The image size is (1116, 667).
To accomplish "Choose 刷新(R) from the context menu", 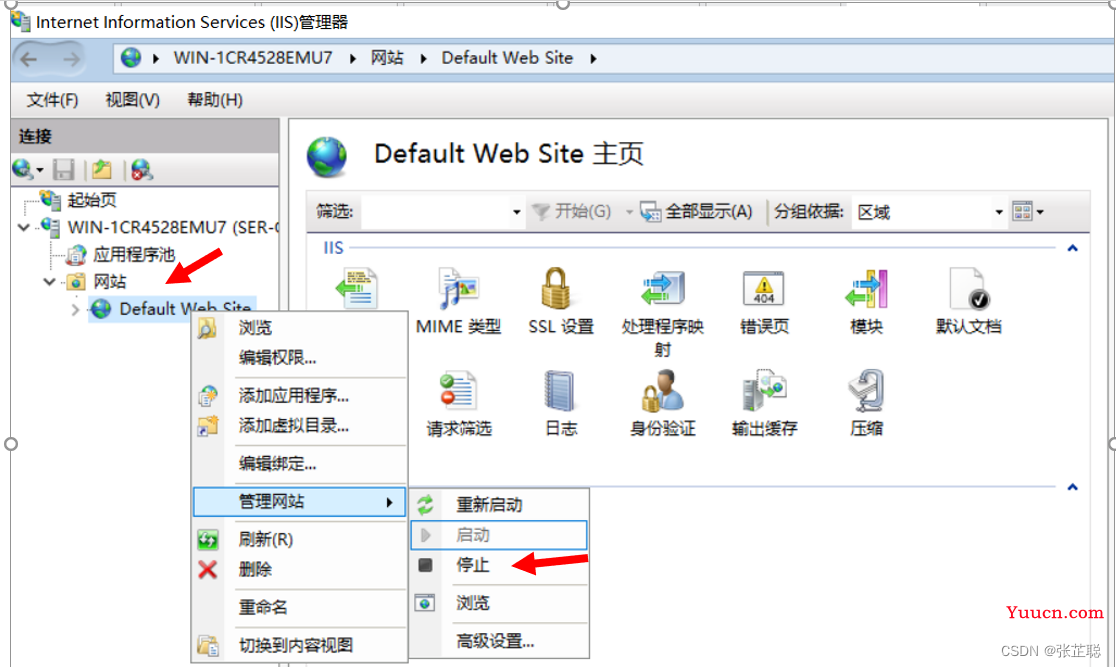I will (x=300, y=540).
